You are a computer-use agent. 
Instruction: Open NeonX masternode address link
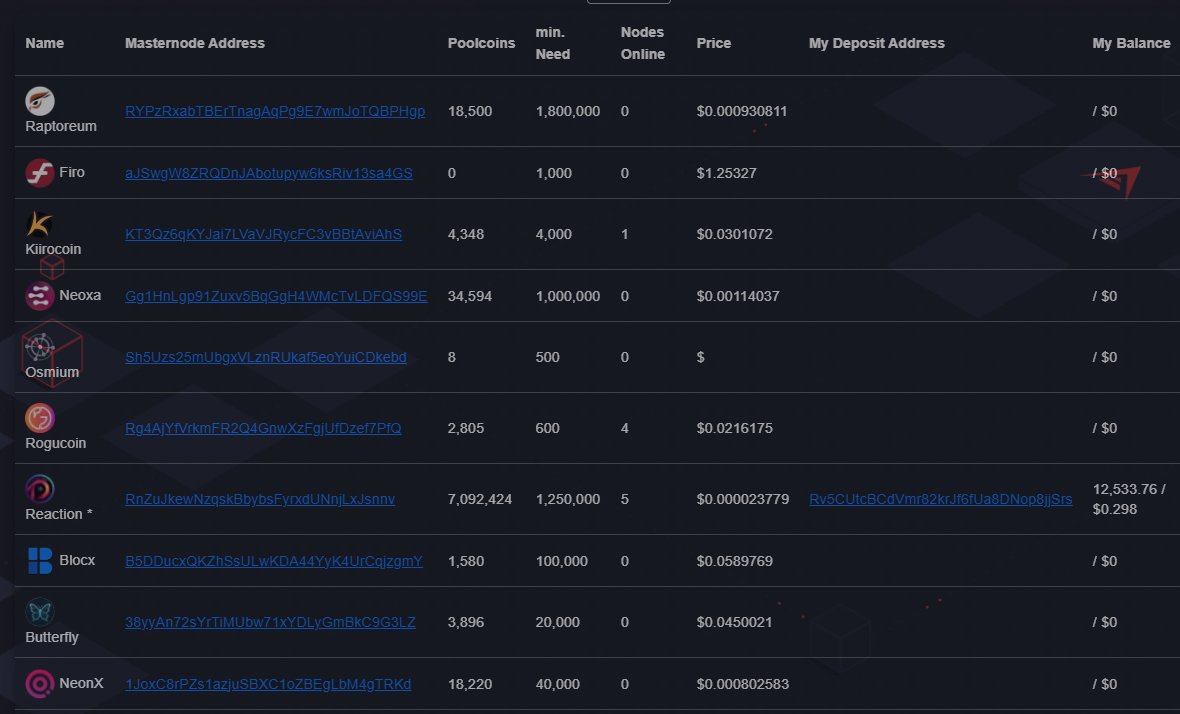[x=268, y=684]
